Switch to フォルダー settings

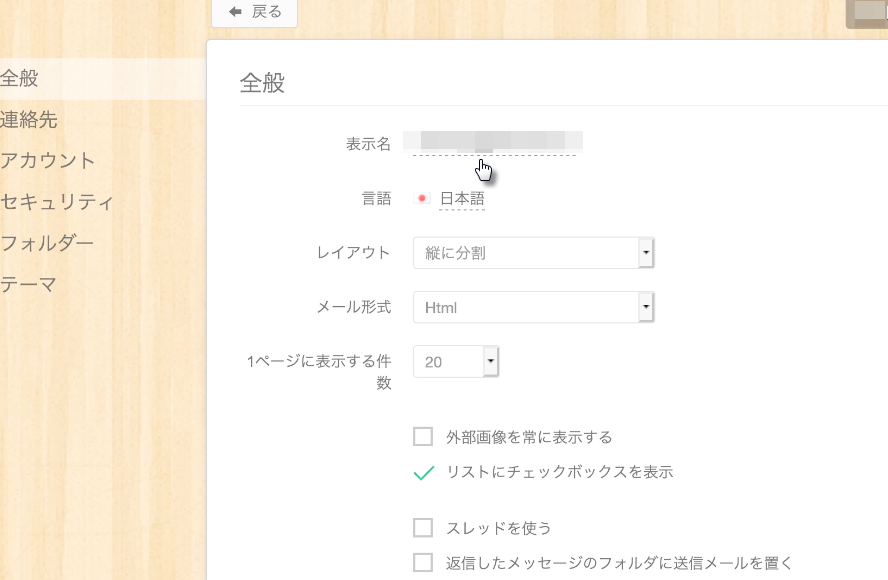[x=47, y=243]
